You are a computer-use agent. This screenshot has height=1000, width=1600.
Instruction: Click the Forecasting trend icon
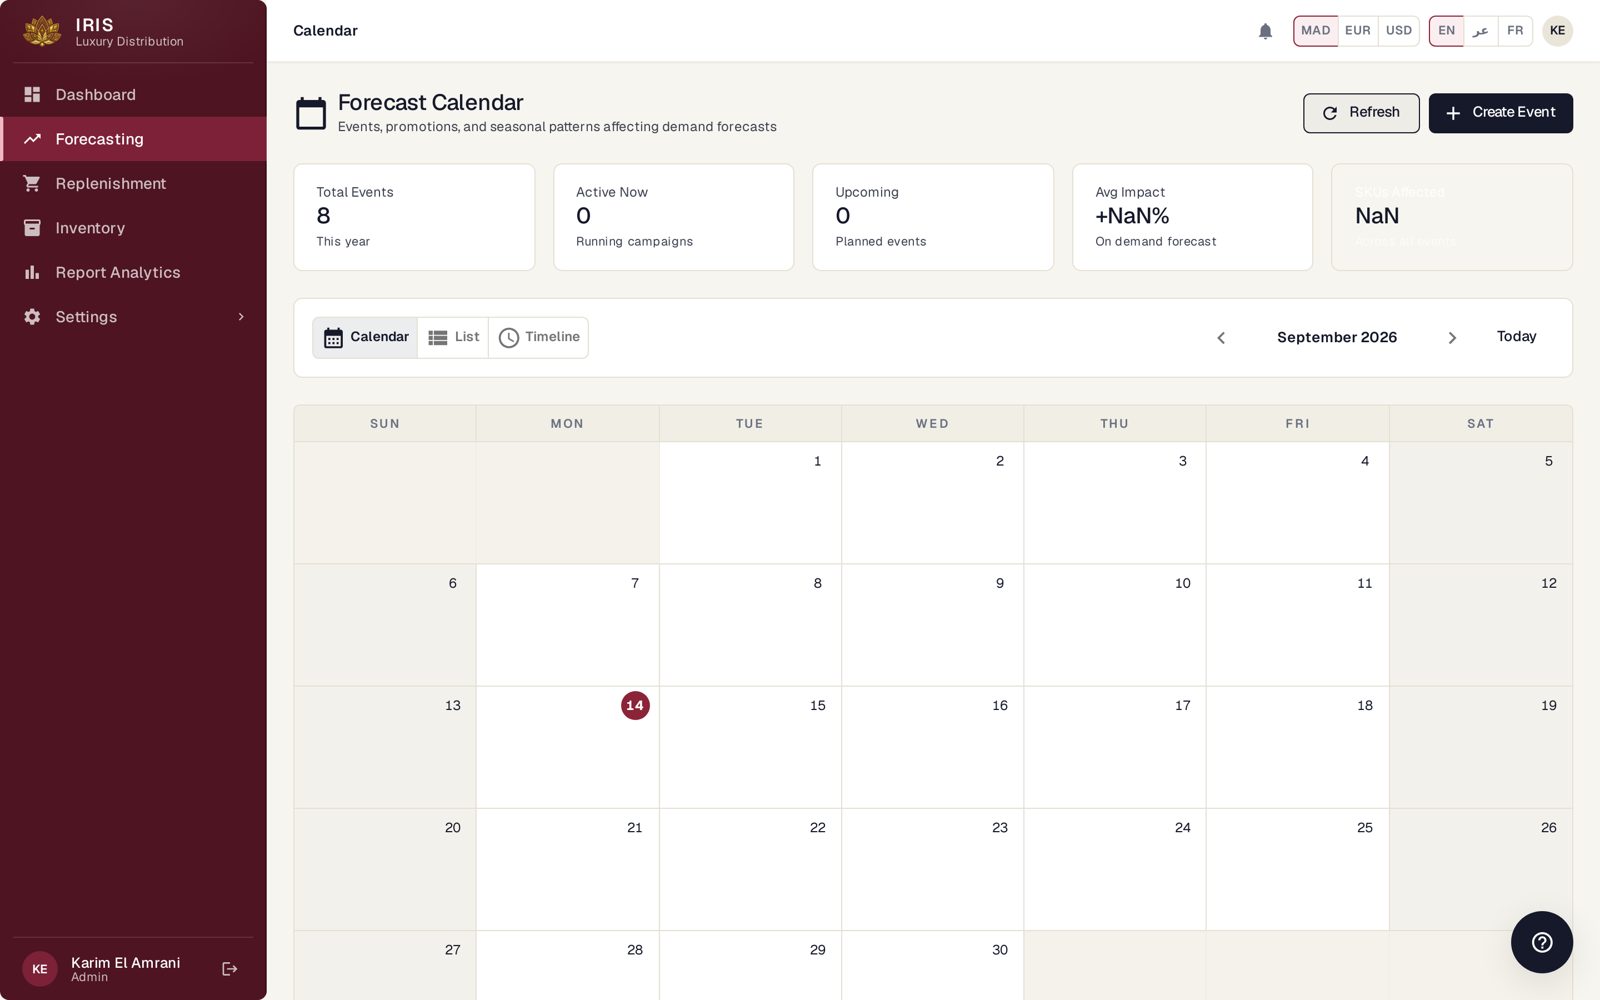[32, 139]
